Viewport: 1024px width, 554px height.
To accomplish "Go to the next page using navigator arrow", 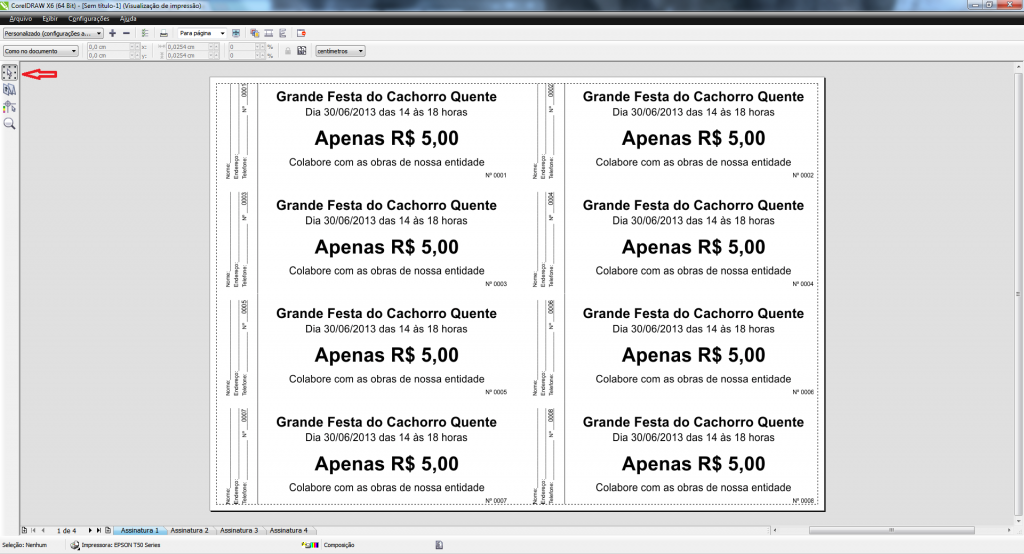I will [x=90, y=530].
